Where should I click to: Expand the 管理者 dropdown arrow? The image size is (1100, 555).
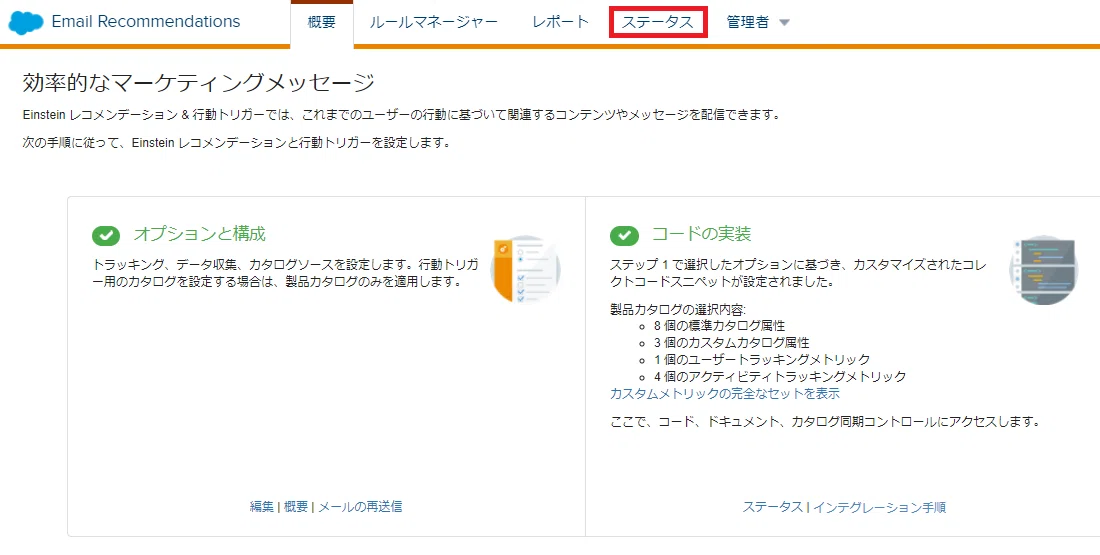pyautogui.click(x=785, y=23)
